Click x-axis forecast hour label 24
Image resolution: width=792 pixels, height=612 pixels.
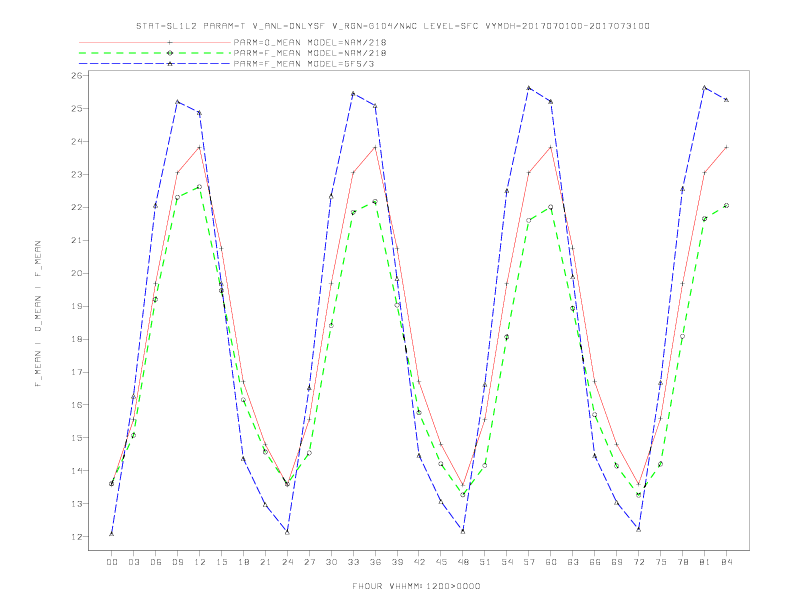(287, 562)
